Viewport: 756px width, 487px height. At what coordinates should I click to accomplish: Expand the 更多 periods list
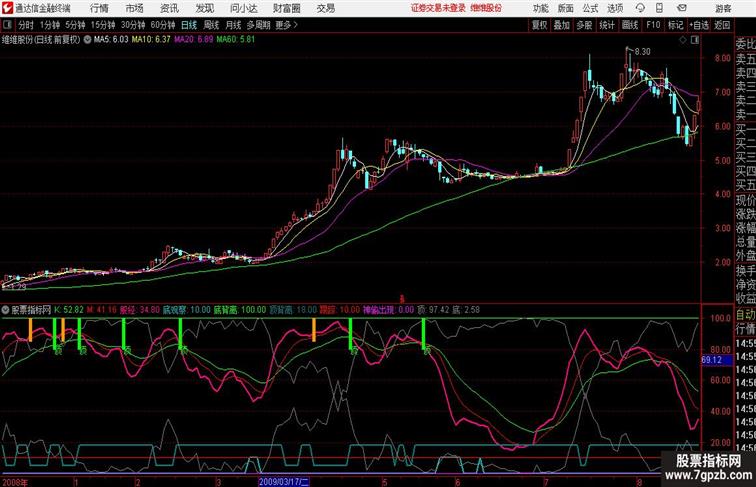click(286, 25)
